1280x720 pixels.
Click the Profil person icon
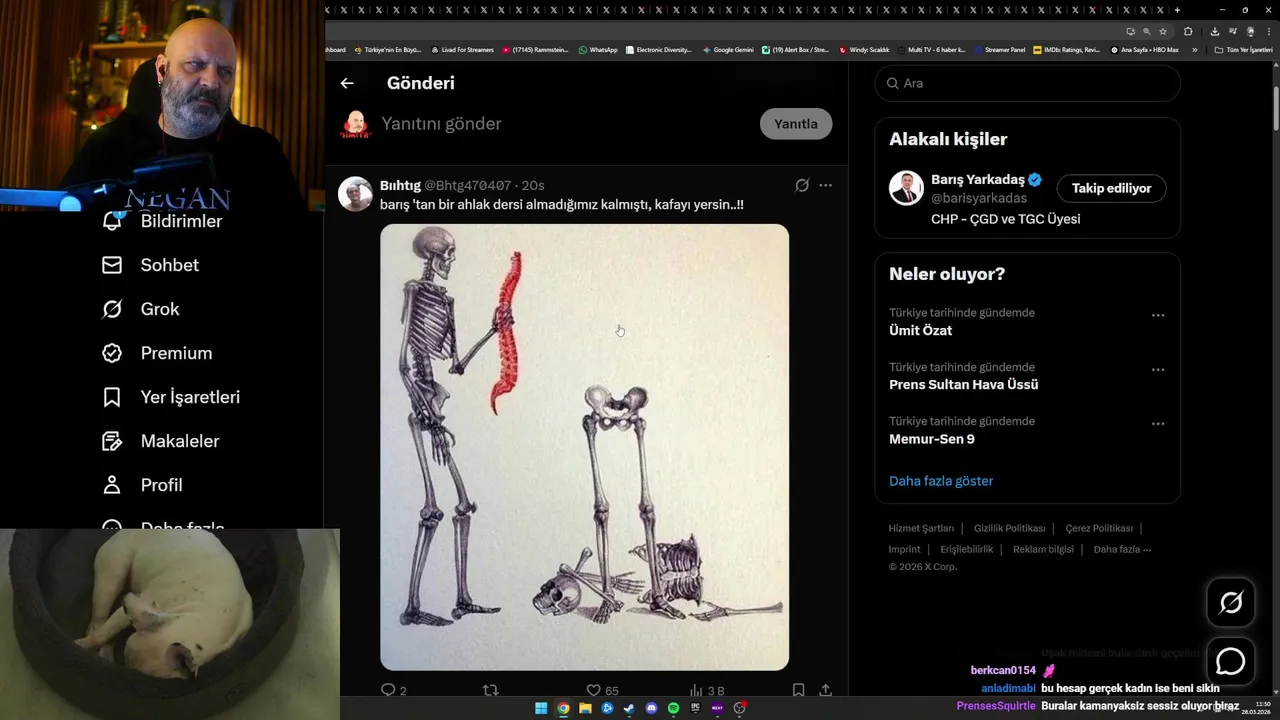pyautogui.click(x=112, y=485)
